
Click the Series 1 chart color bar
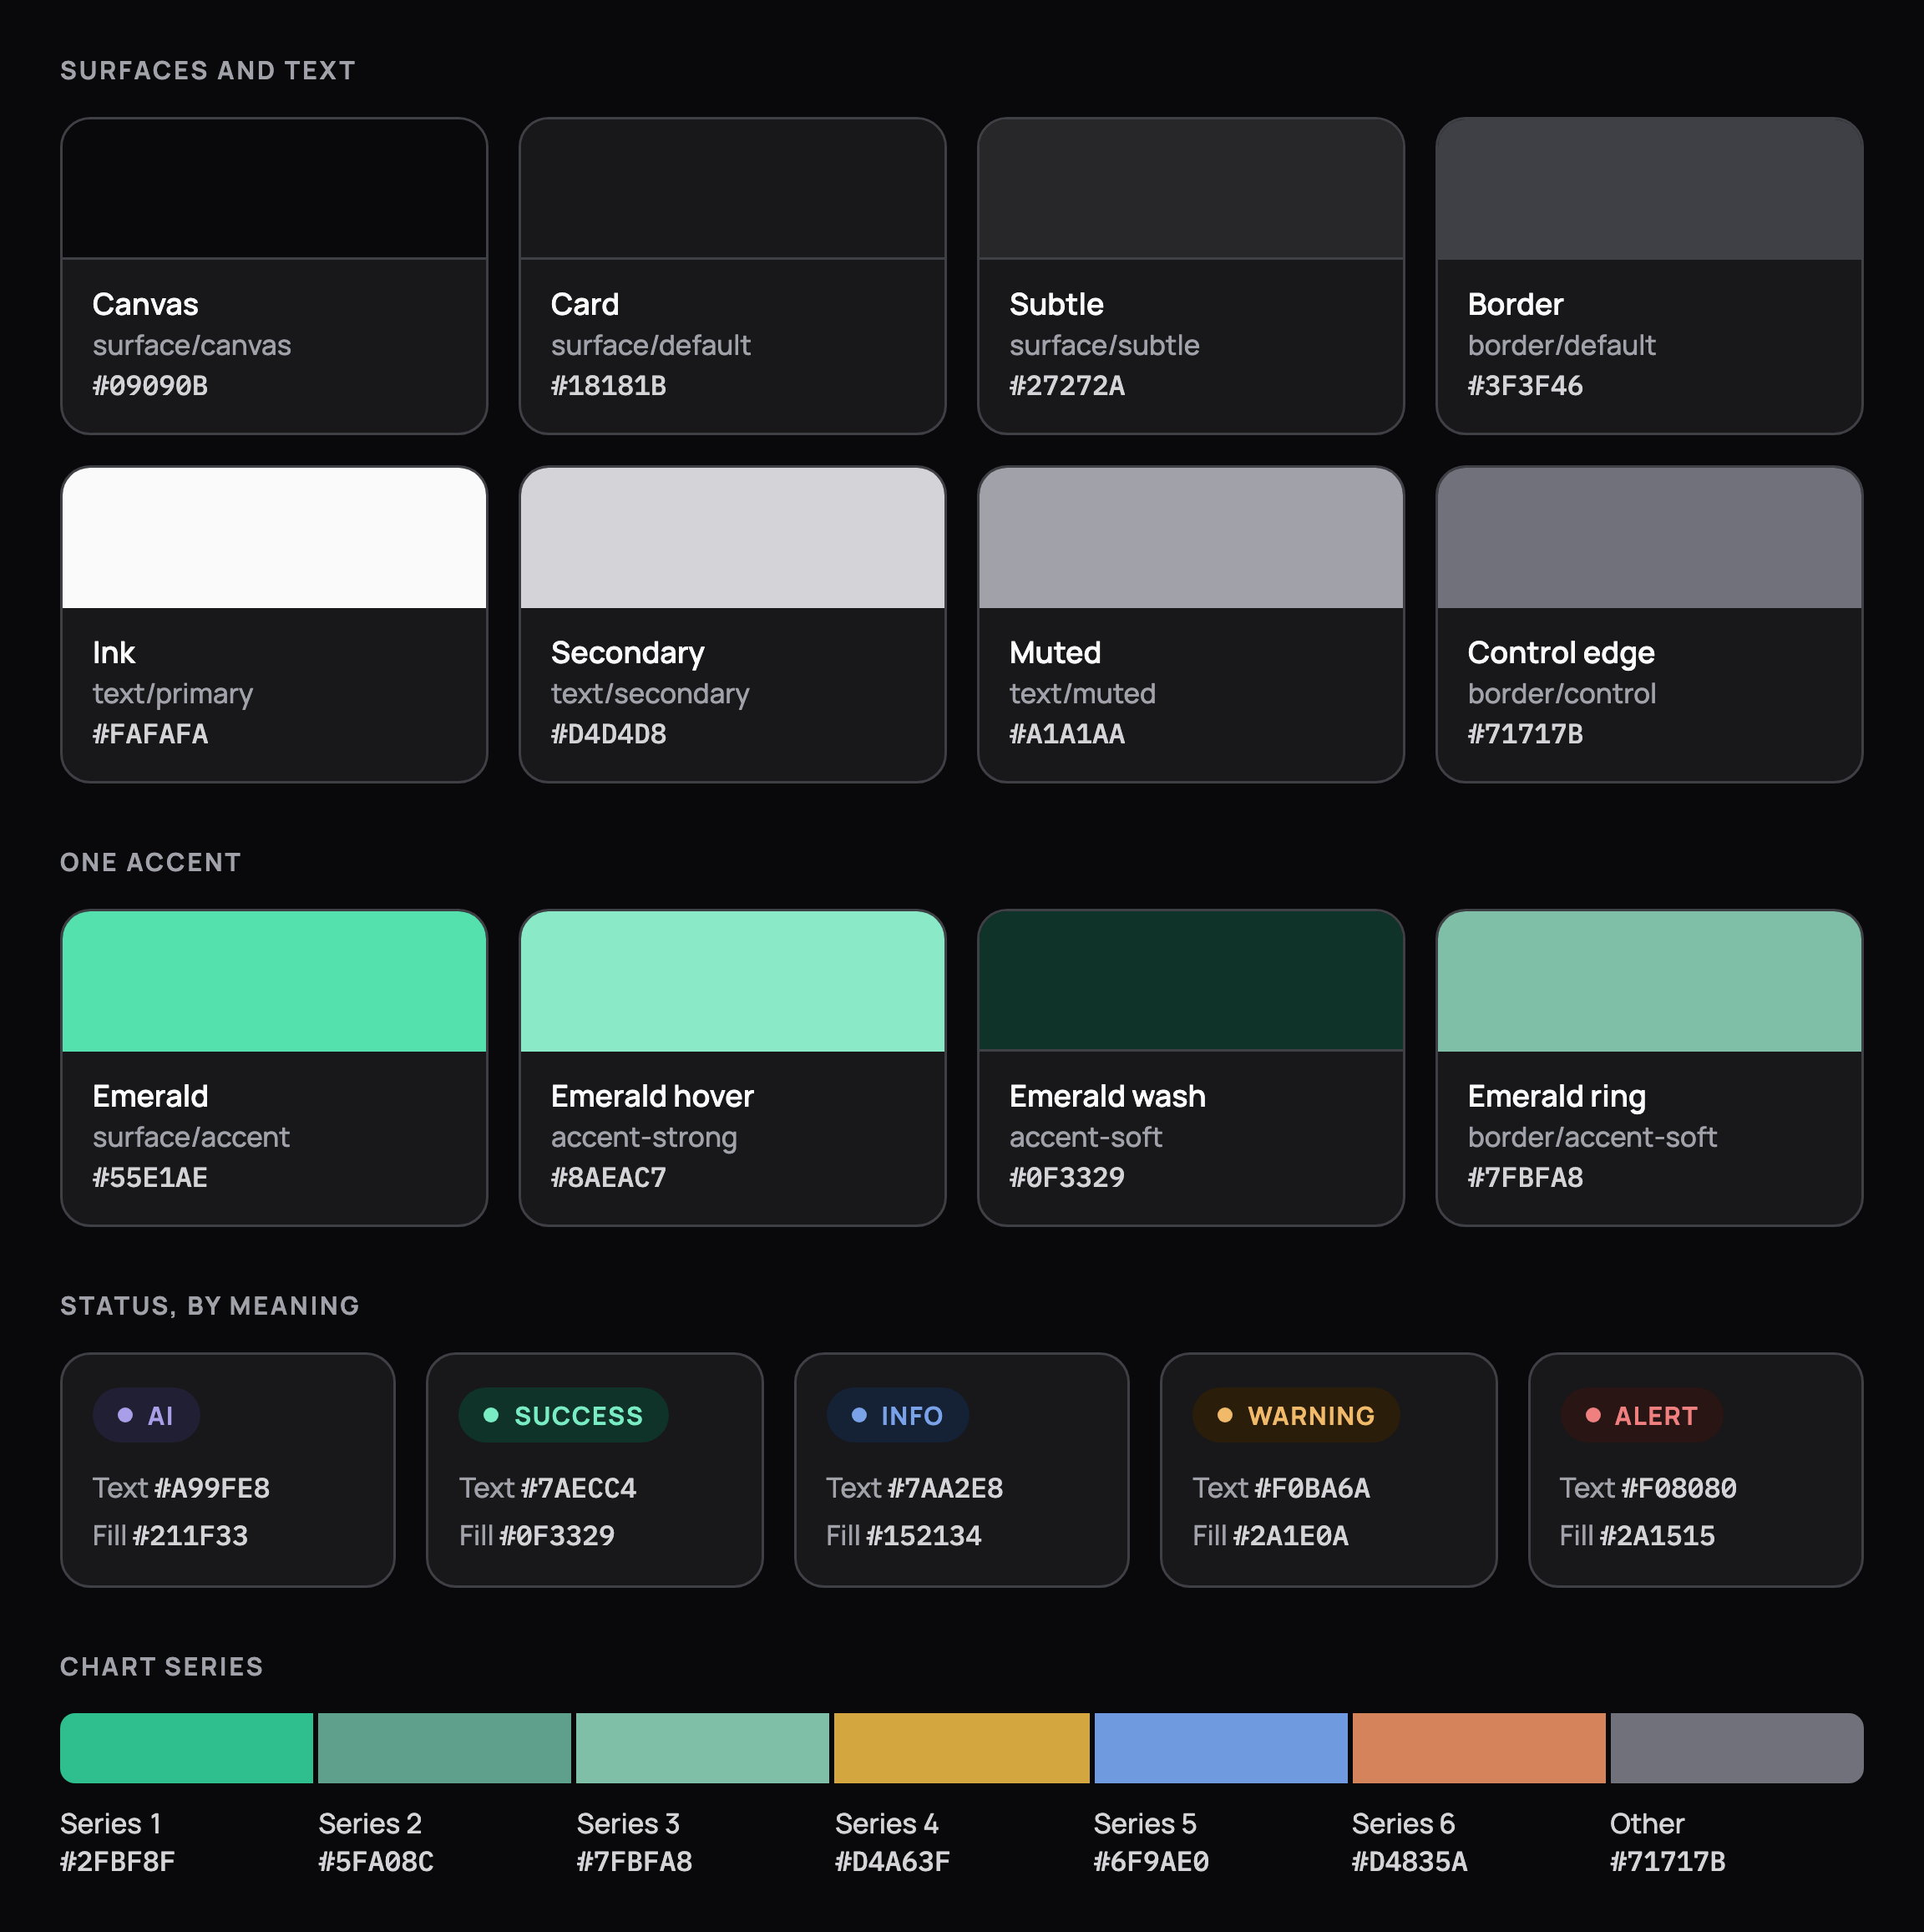pyautogui.click(x=186, y=1748)
